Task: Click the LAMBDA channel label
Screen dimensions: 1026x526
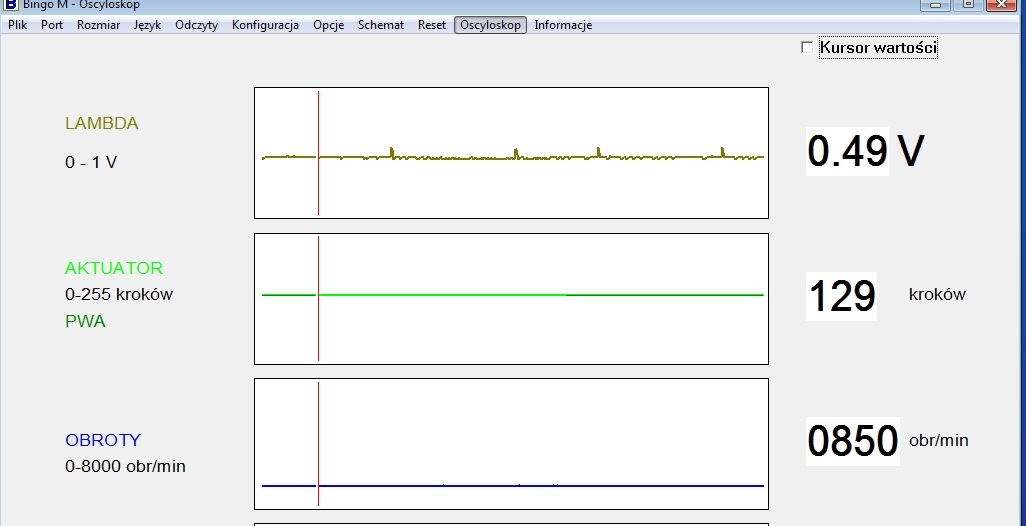Action: [x=101, y=124]
